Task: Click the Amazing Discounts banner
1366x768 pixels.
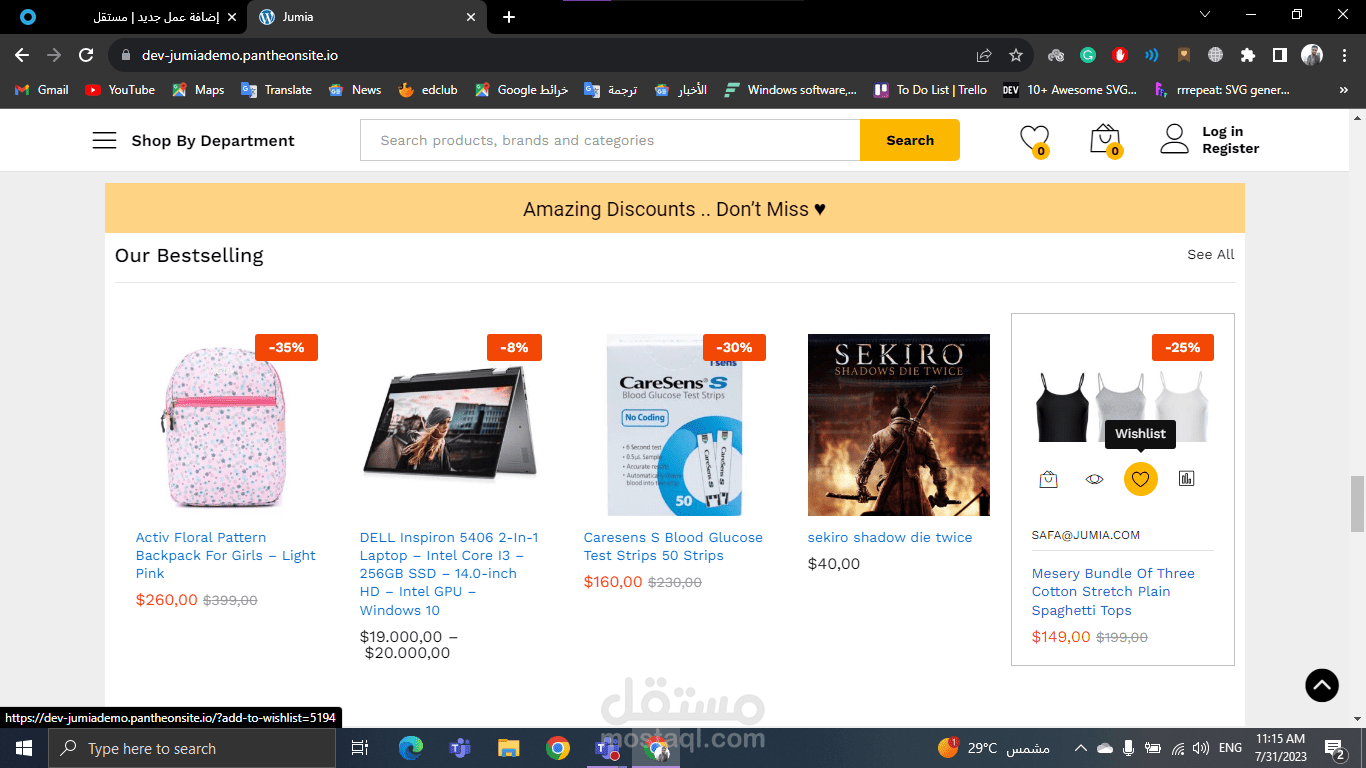Action: pyautogui.click(x=675, y=208)
